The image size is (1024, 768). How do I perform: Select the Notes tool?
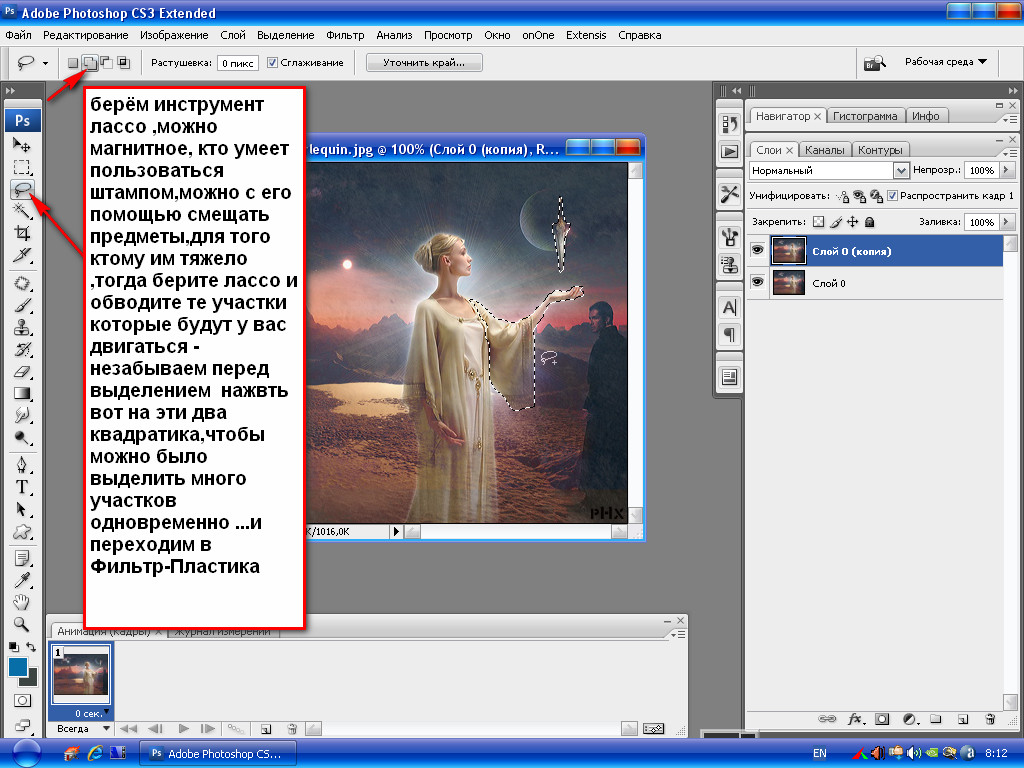coord(22,558)
